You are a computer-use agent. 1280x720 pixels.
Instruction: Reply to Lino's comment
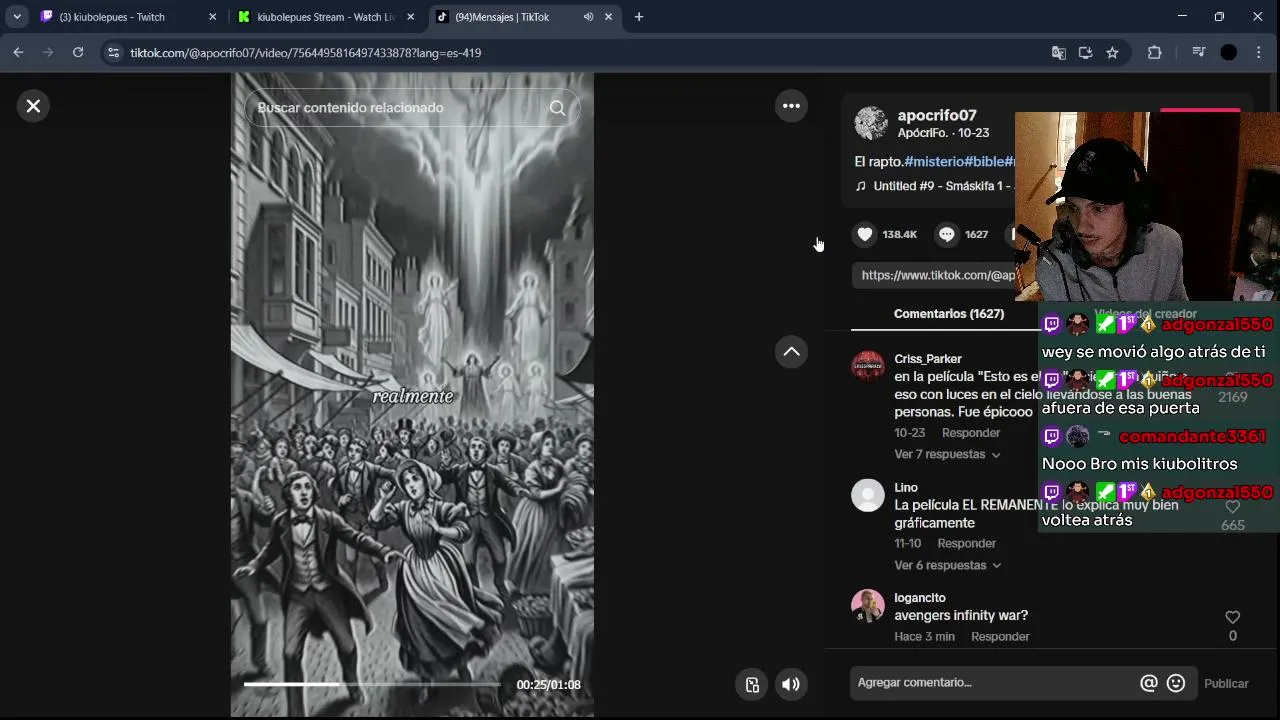click(x=967, y=543)
